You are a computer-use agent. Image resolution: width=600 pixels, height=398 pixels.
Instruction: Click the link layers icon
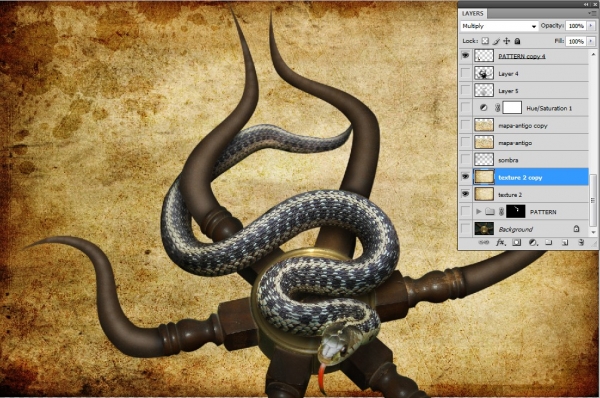[x=484, y=242]
